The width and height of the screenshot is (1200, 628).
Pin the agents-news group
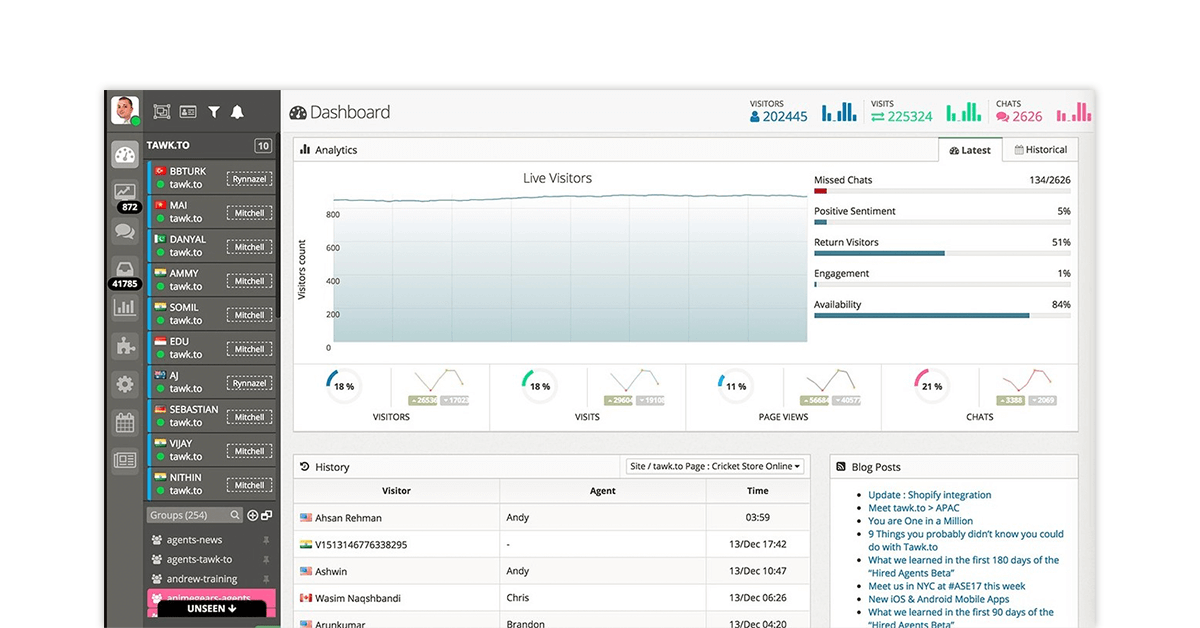click(266, 540)
